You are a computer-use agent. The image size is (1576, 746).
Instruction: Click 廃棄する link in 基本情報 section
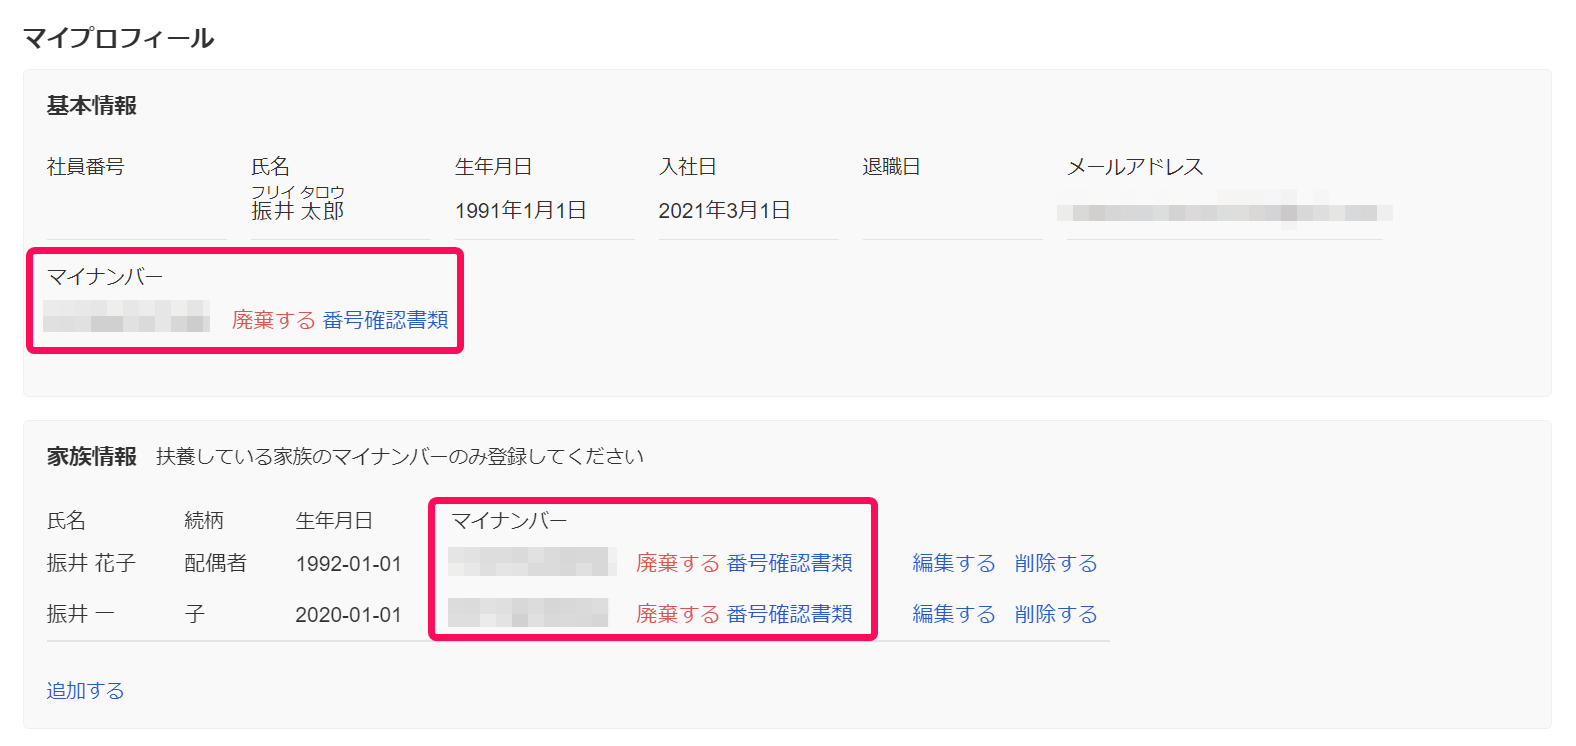[x=273, y=320]
